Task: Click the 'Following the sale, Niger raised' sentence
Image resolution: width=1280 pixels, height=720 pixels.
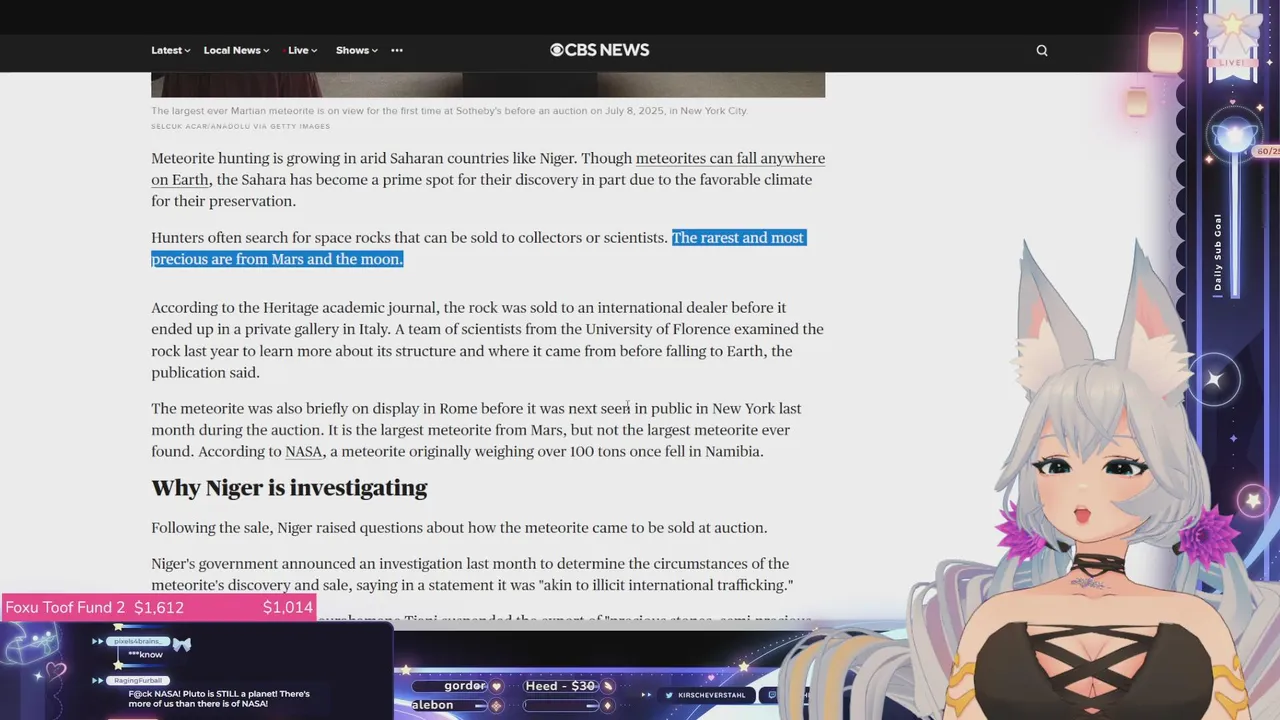Action: tap(459, 528)
